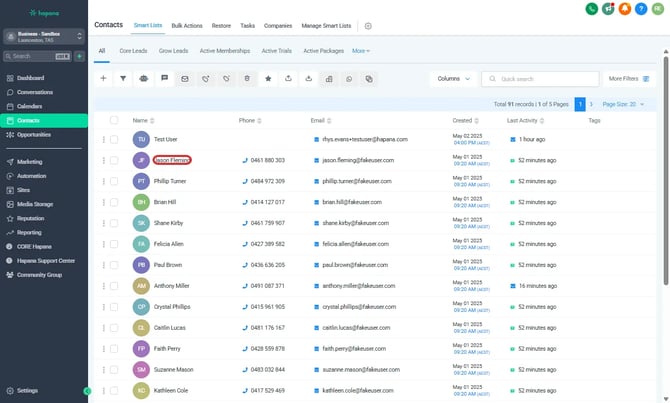Click the delete contacts trash icon
The image size is (670, 403).
coord(247,78)
